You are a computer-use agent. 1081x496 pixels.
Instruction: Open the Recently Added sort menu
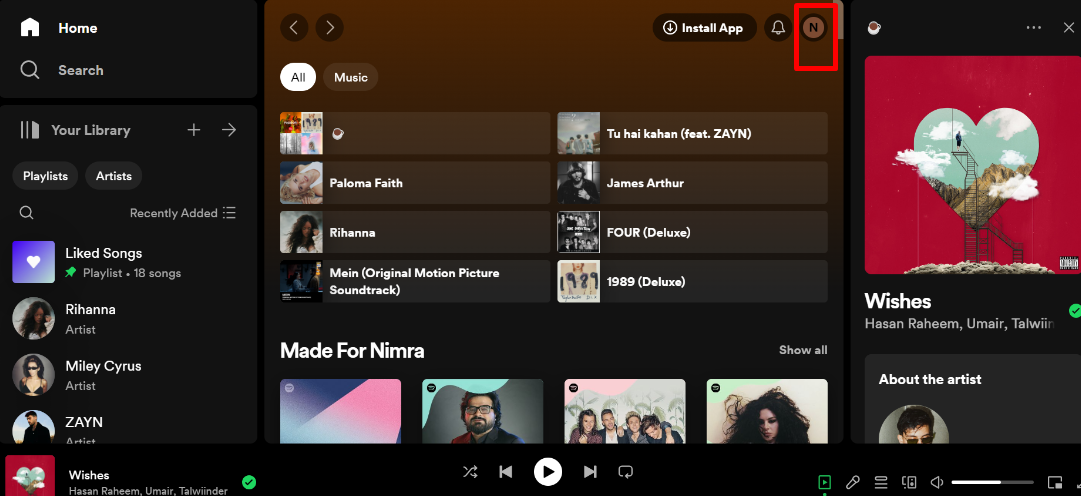tap(183, 212)
